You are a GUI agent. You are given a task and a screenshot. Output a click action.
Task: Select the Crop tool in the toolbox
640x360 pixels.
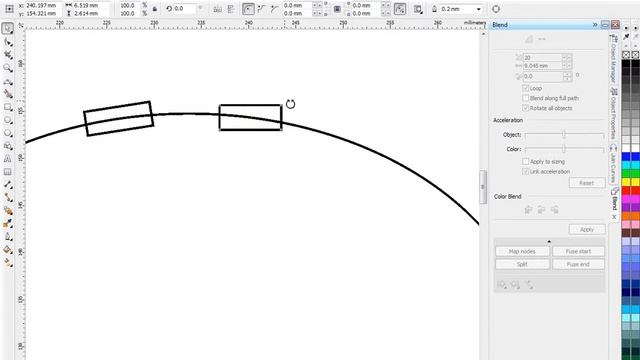tap(7, 55)
